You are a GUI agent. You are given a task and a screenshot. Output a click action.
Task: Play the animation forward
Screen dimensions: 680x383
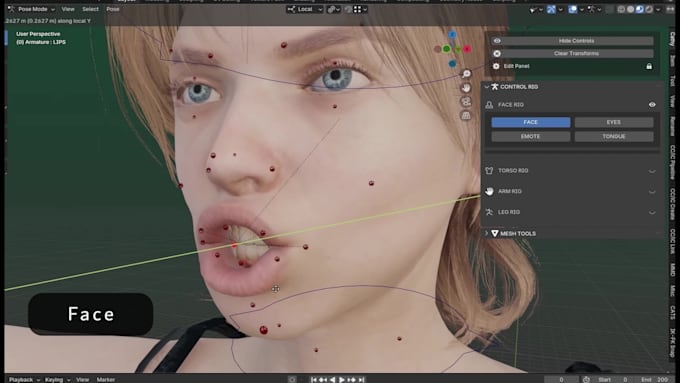click(x=342, y=380)
